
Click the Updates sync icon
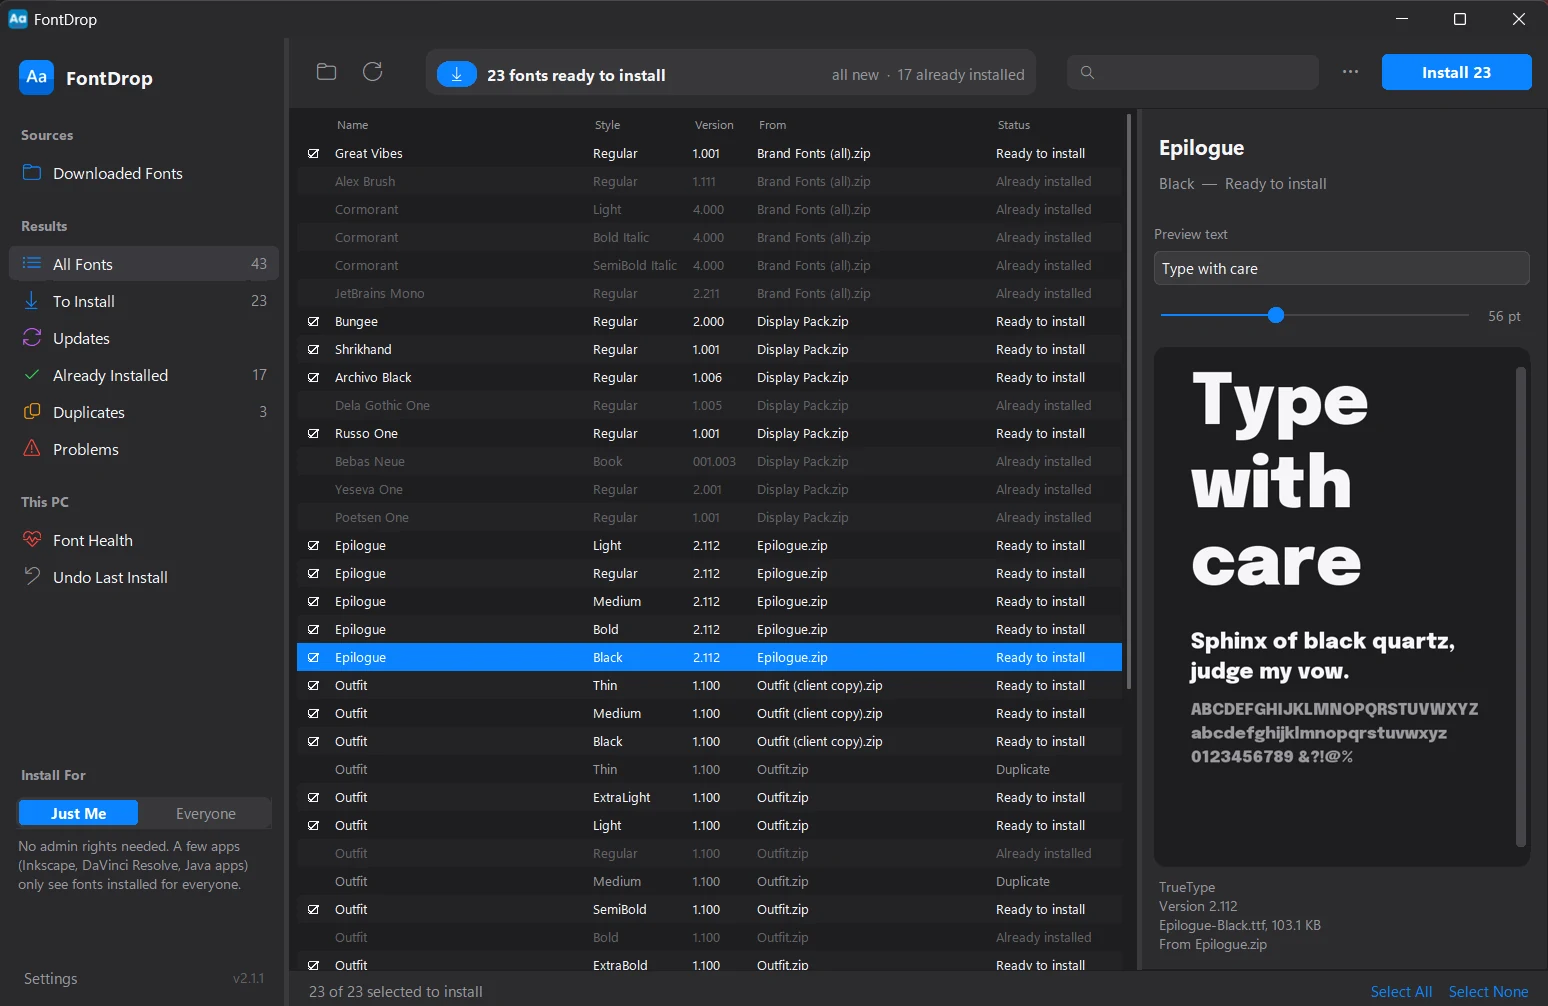(32, 338)
